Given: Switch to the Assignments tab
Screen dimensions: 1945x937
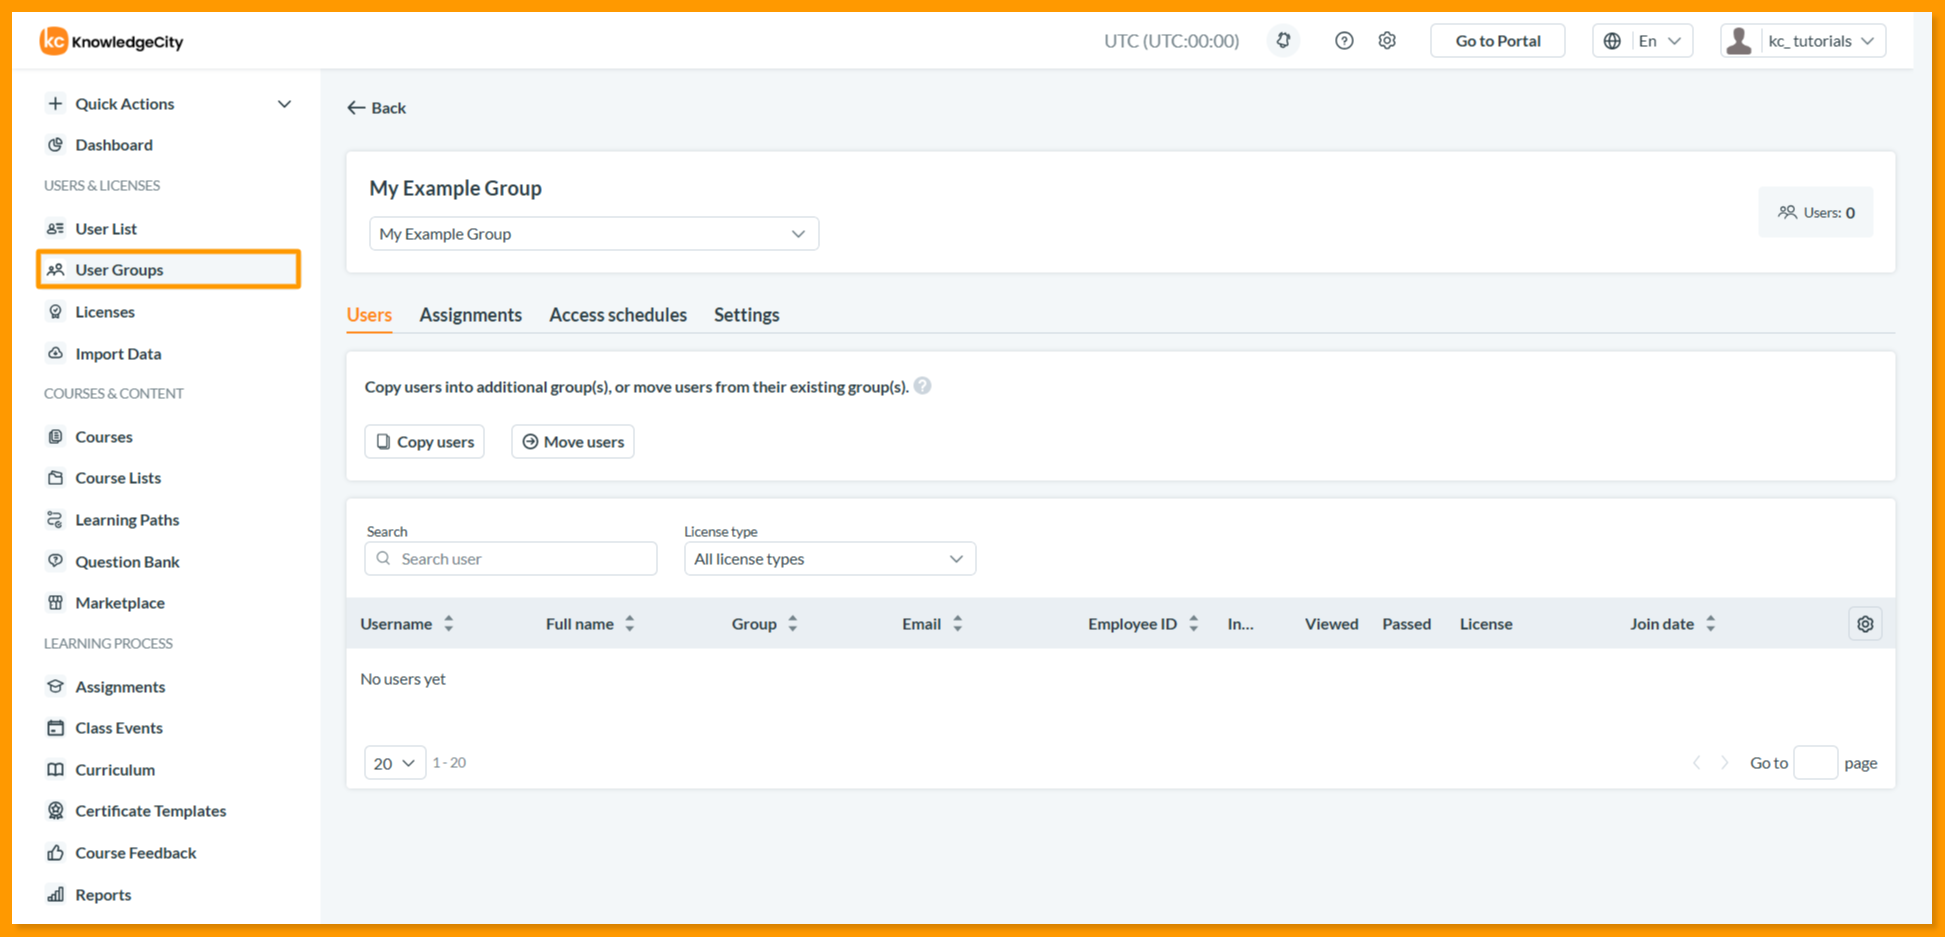Looking at the screenshot, I should pyautogui.click(x=470, y=315).
